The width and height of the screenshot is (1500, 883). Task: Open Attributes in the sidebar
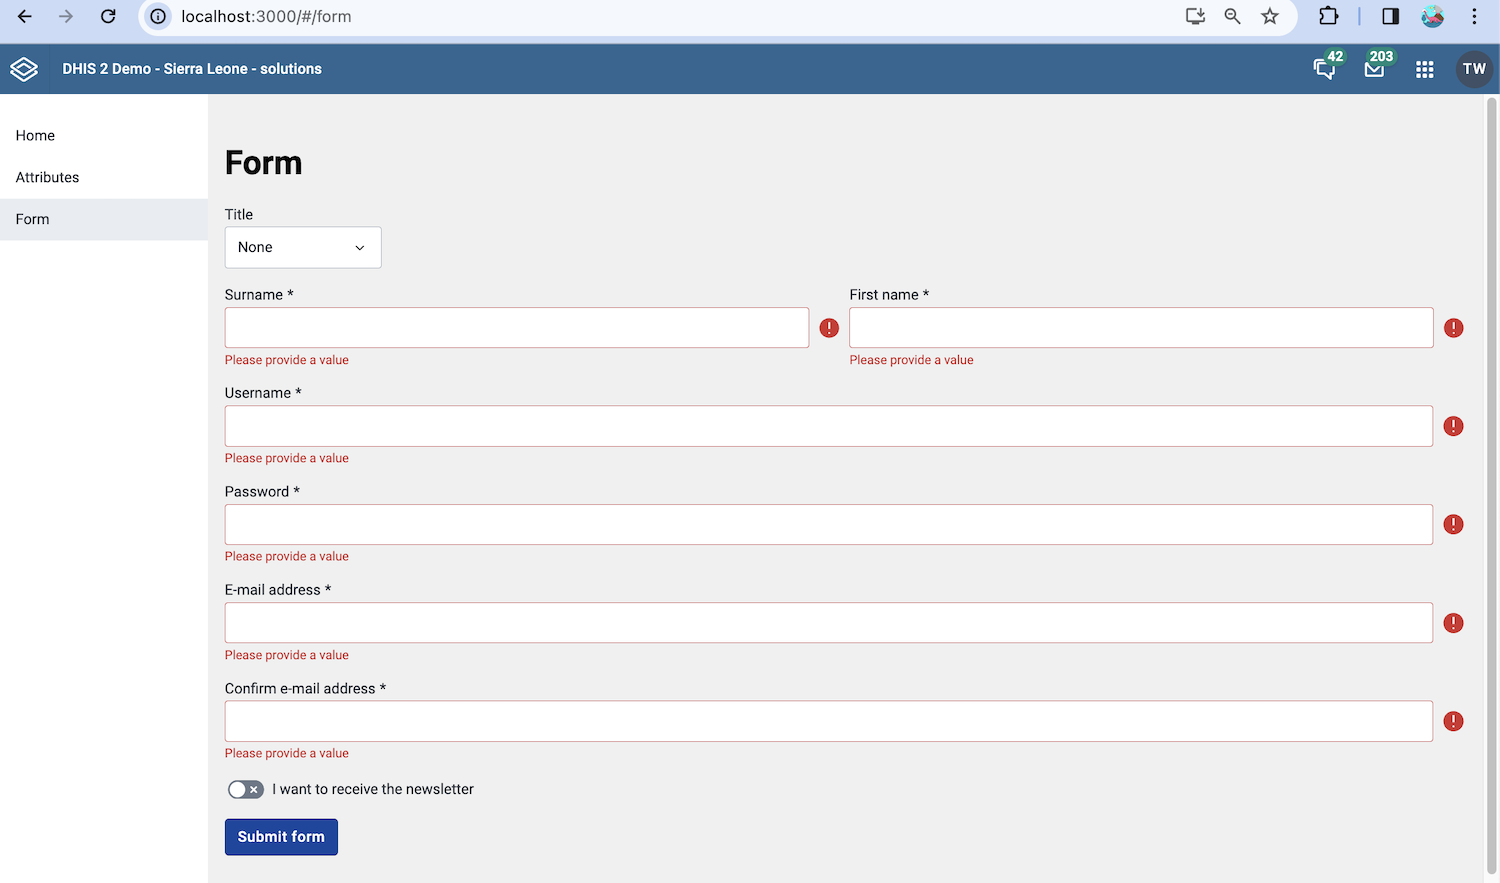click(x=104, y=177)
